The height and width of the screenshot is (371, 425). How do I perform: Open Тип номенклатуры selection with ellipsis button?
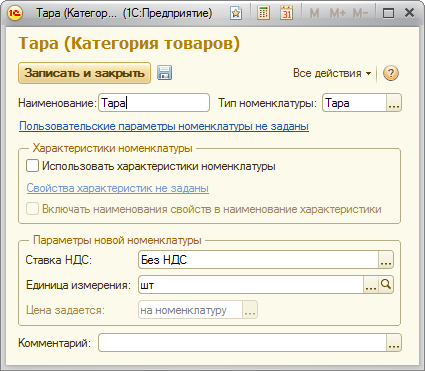(x=394, y=103)
